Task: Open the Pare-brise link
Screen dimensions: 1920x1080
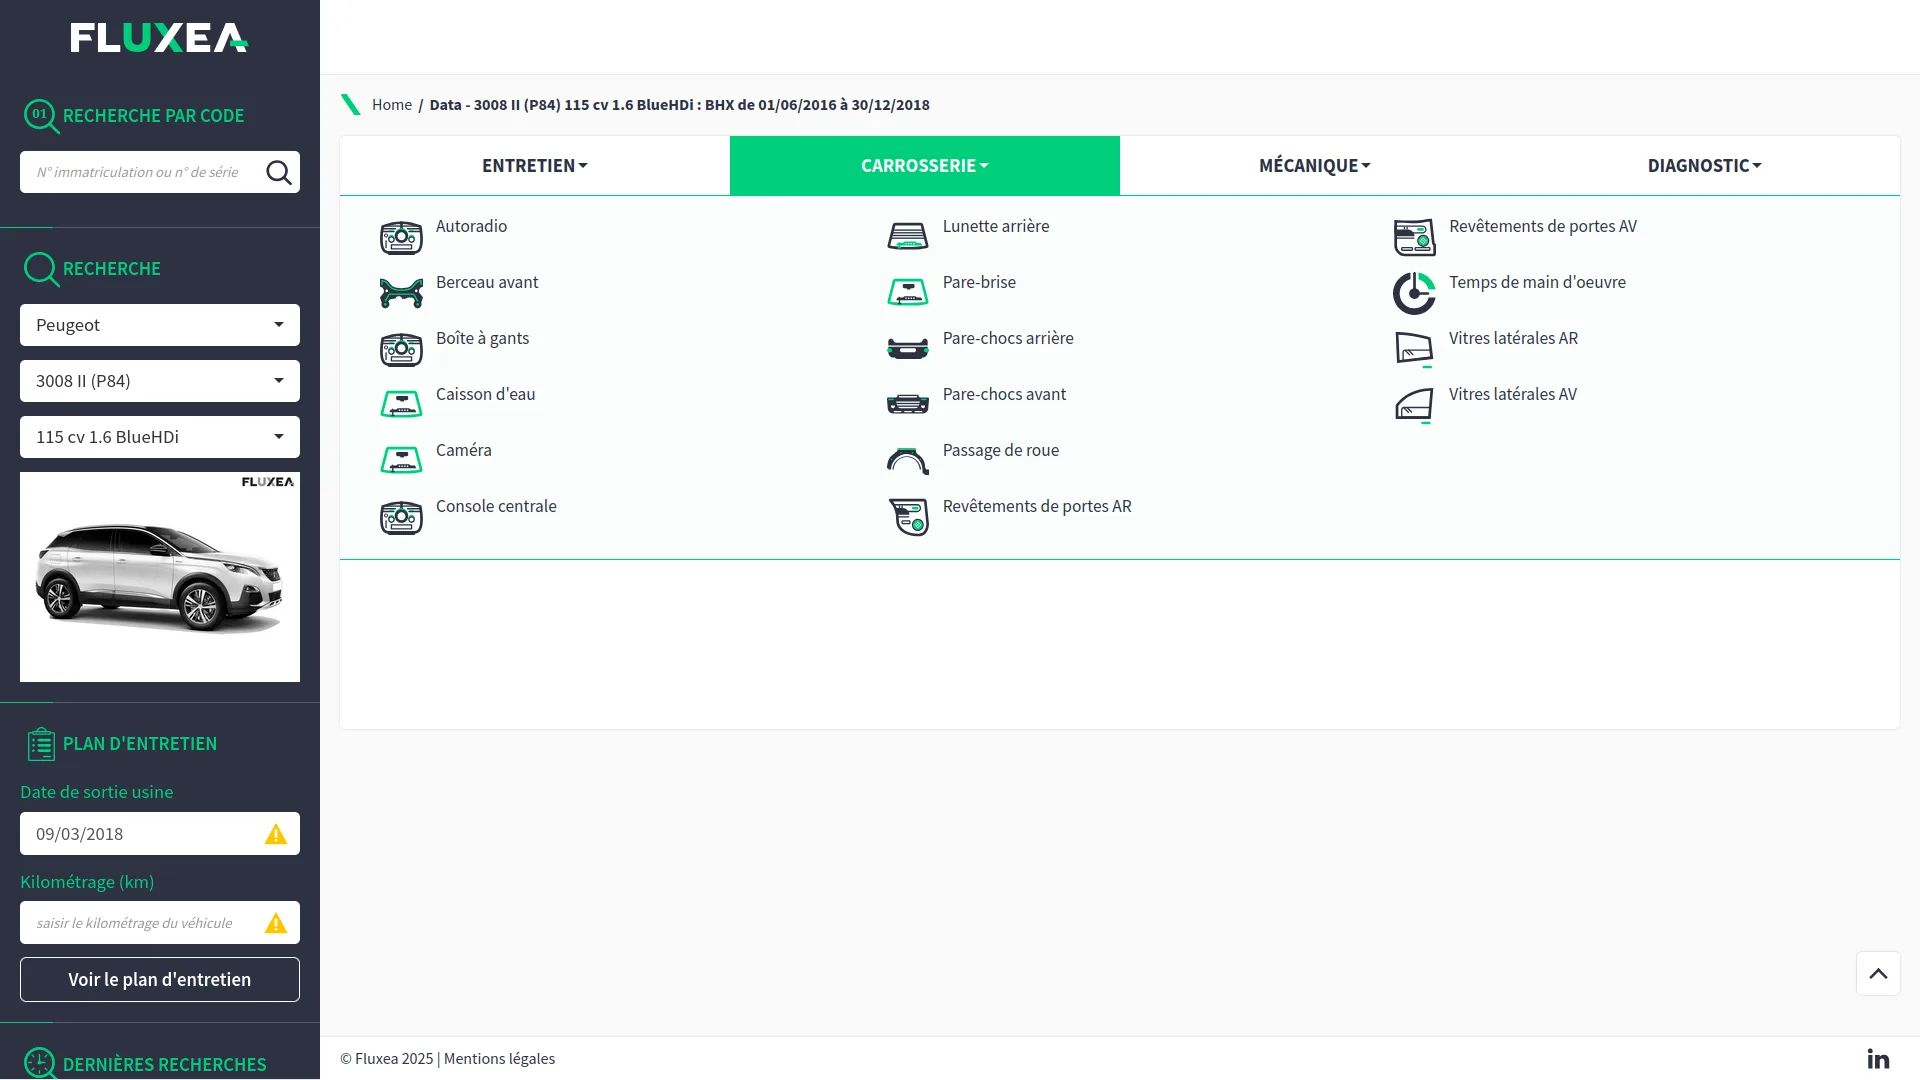Action: tap(979, 282)
